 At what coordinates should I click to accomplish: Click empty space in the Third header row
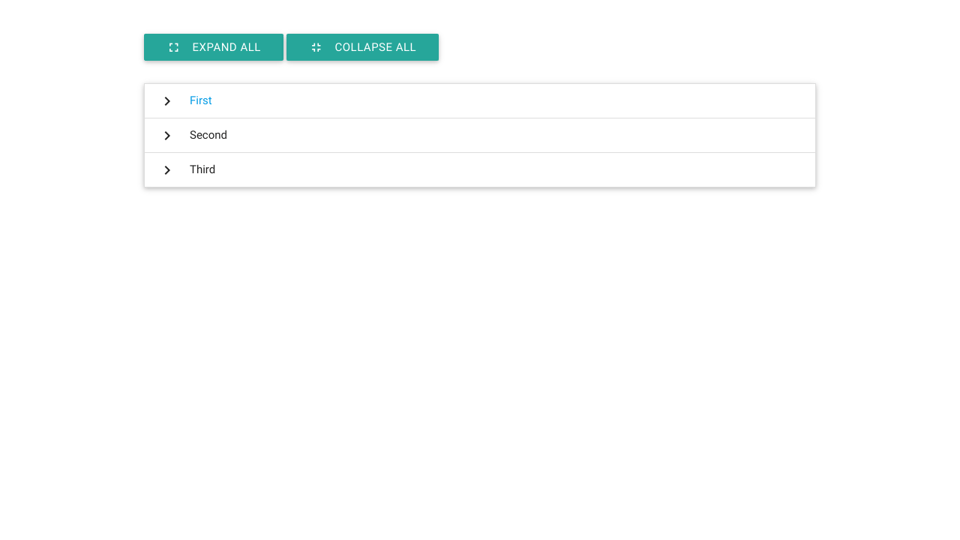coord(600,170)
